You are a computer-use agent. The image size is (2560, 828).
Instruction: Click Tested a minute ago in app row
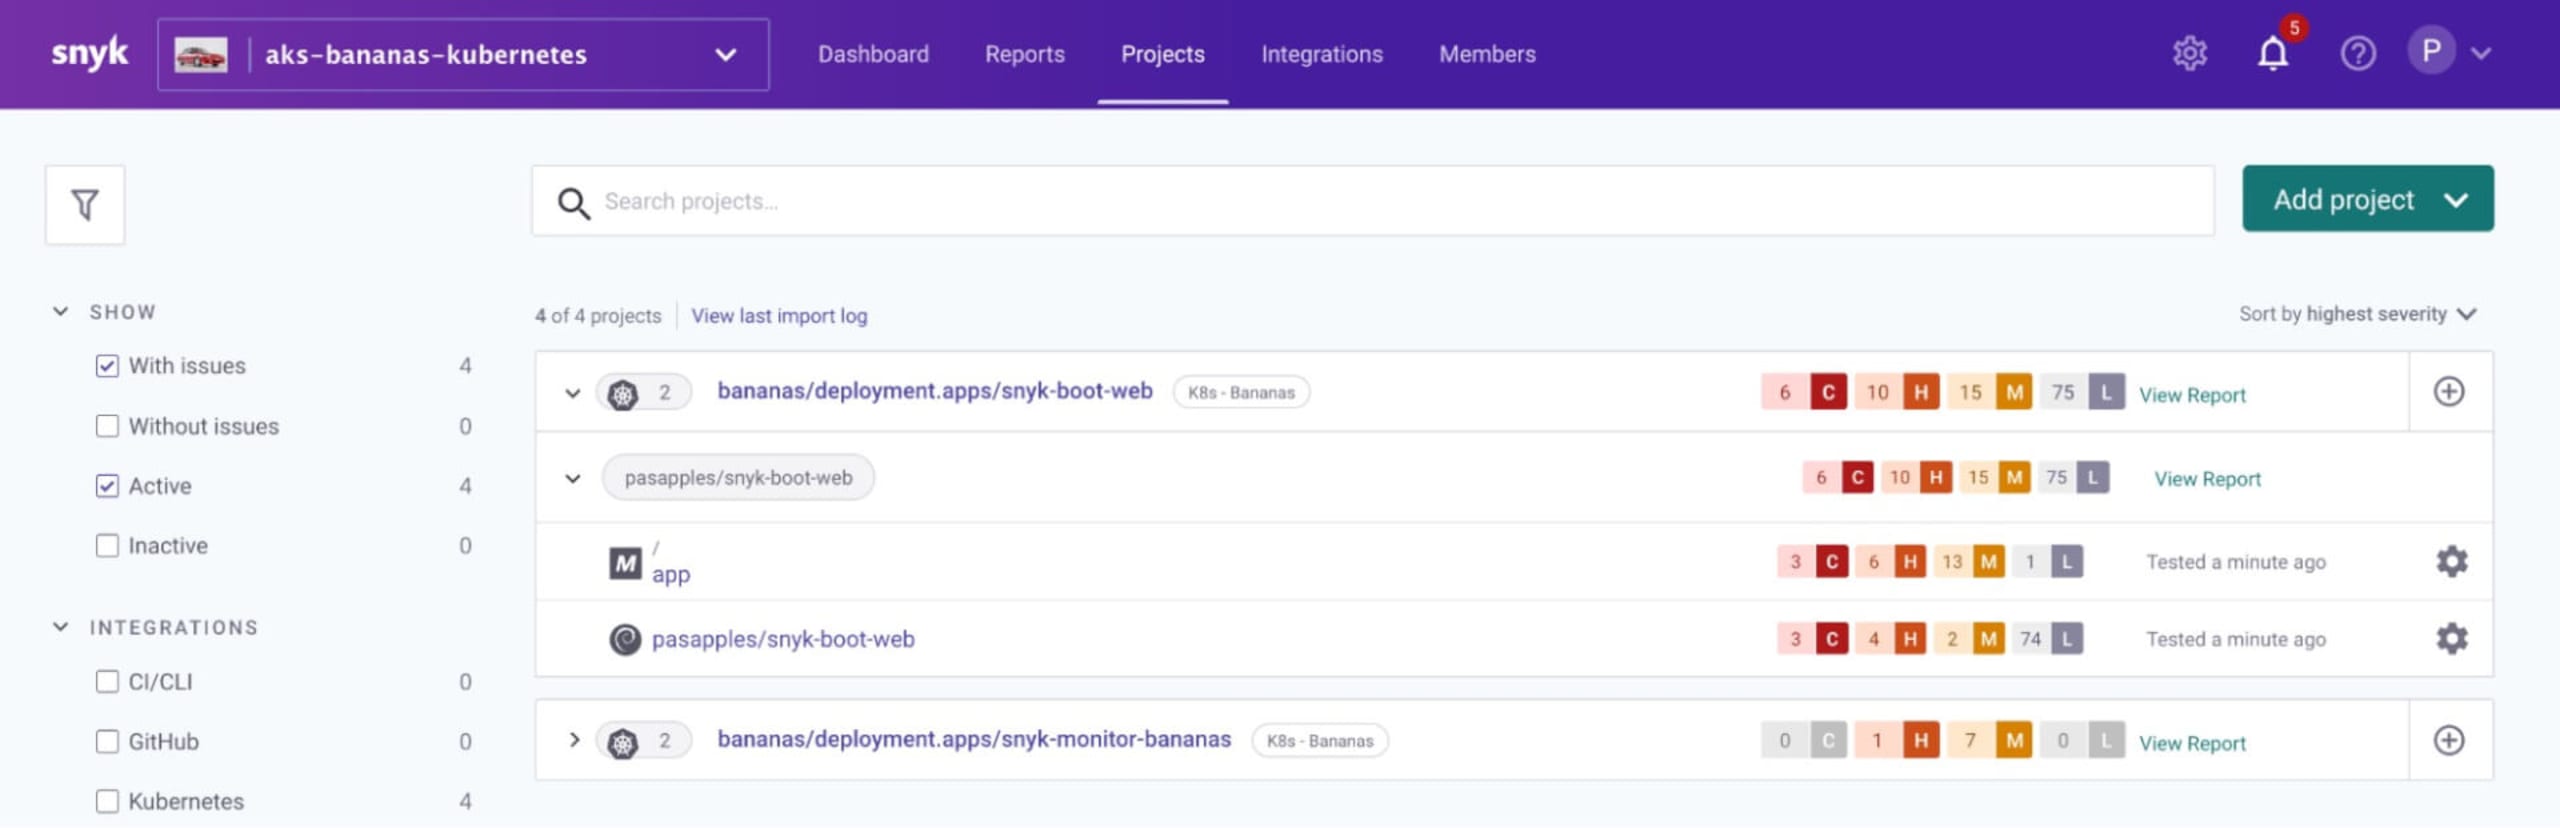click(2235, 563)
